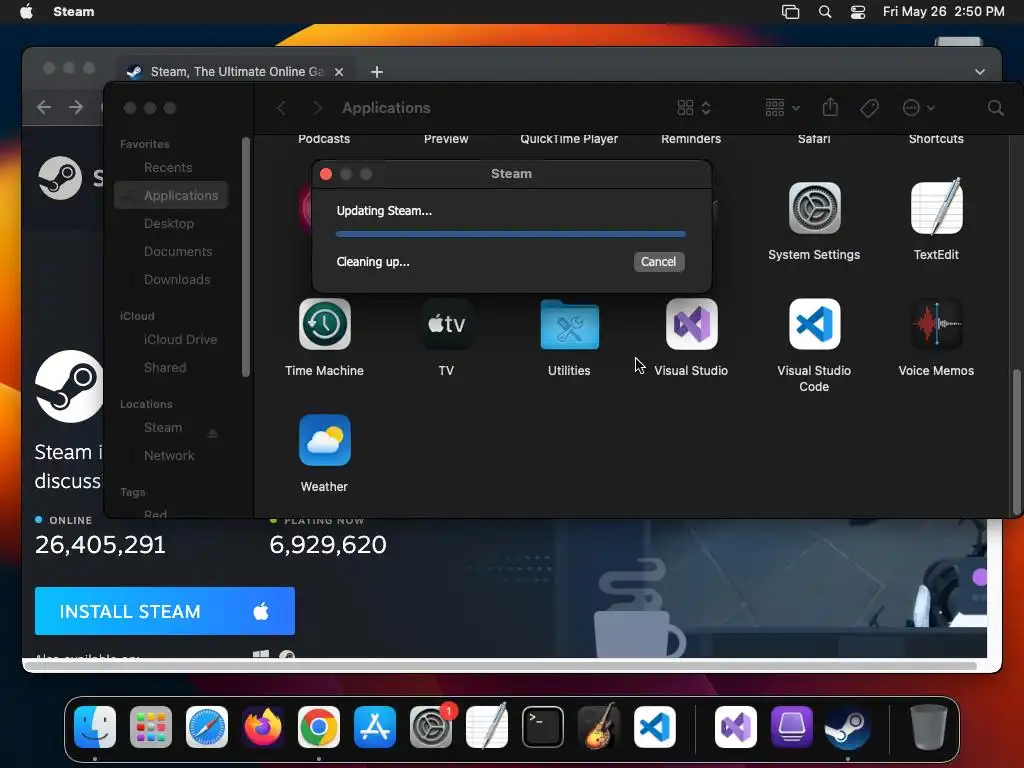Go back in Finder window
Image resolution: width=1024 pixels, height=768 pixels.
pos(281,108)
